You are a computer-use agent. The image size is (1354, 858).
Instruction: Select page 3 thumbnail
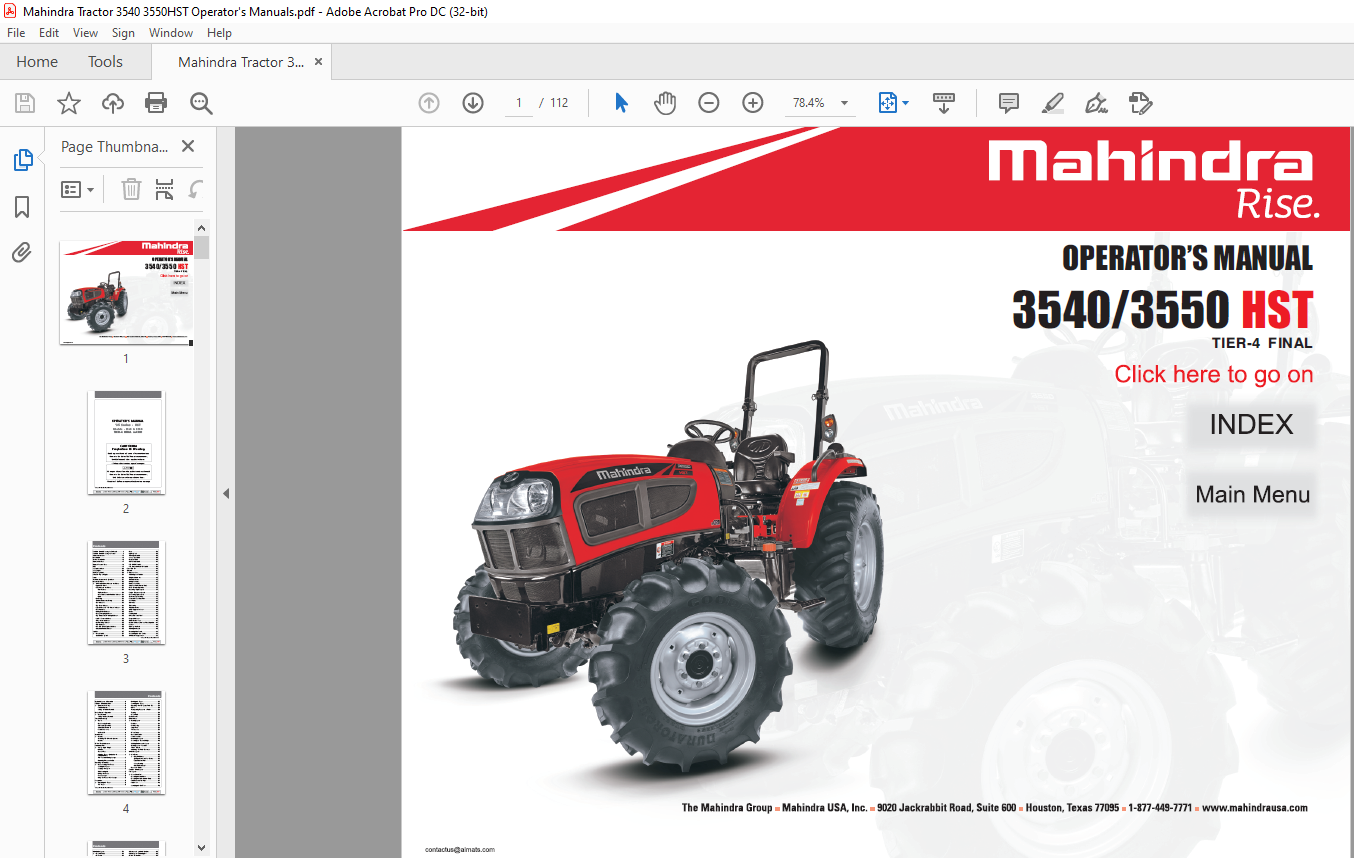[x=126, y=593]
